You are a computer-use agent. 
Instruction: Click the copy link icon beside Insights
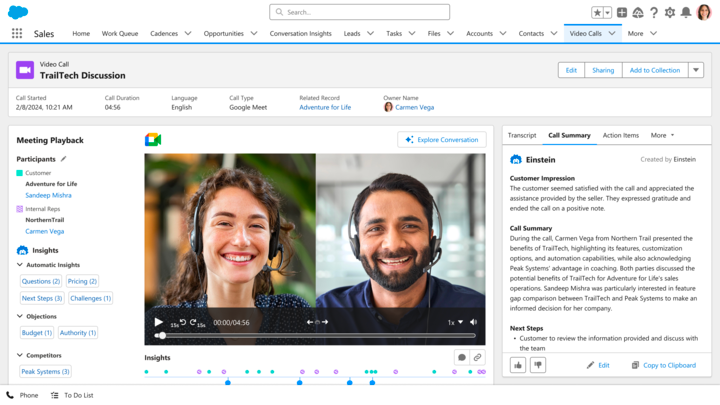pos(478,357)
